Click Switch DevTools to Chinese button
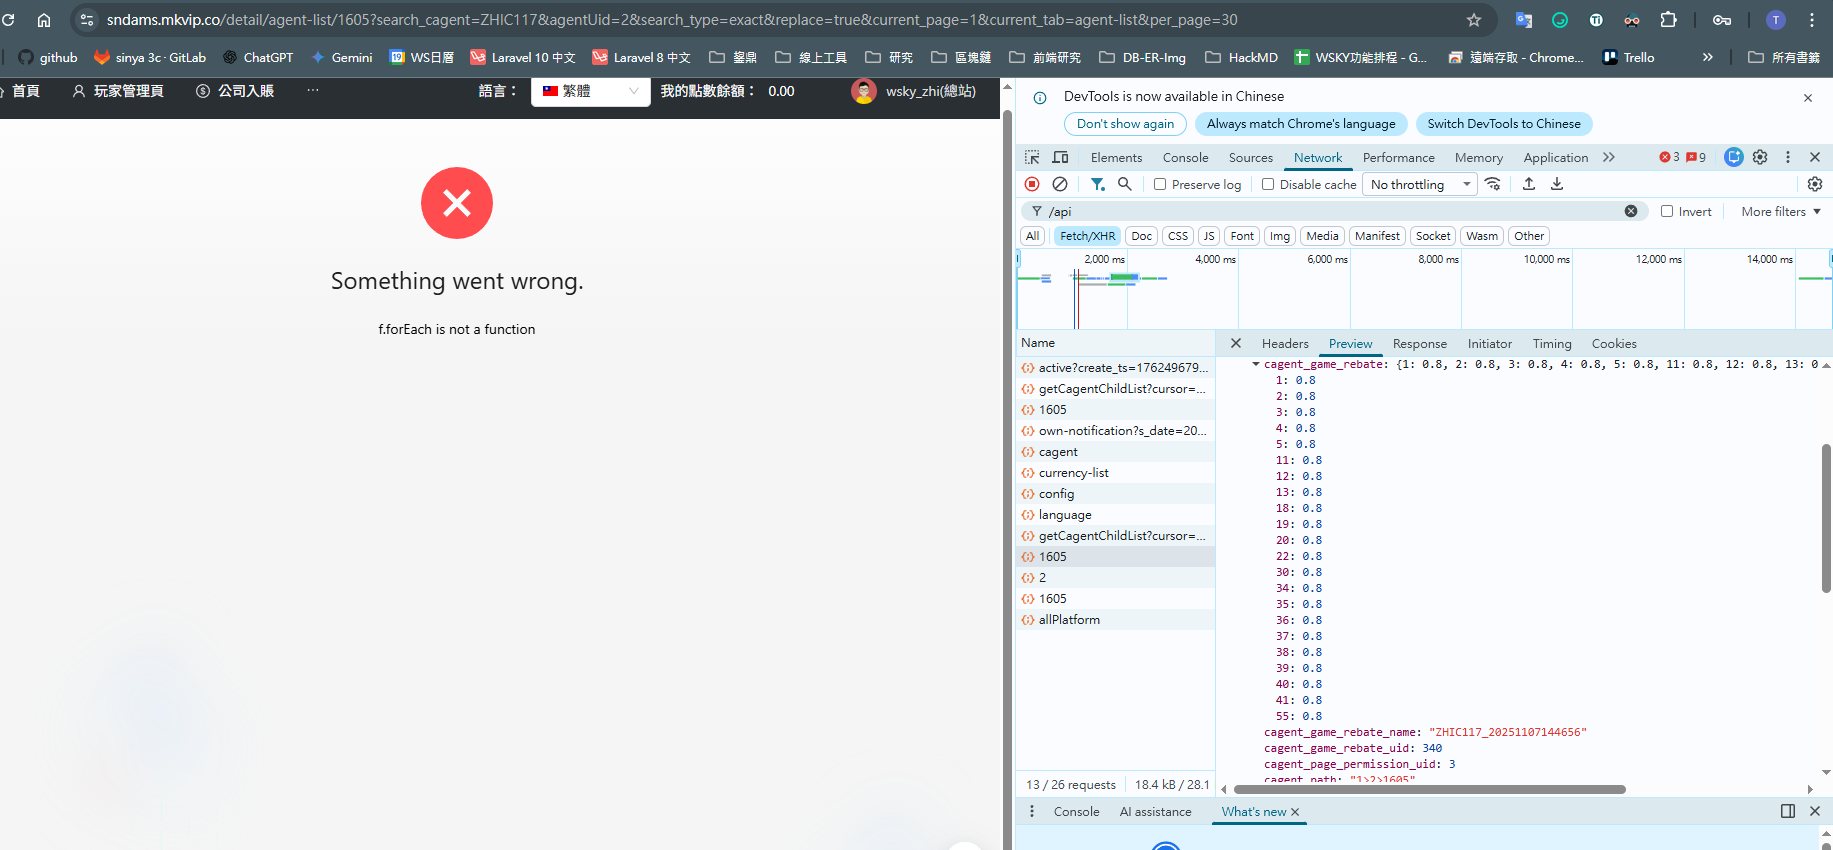1833x850 pixels. click(1503, 124)
